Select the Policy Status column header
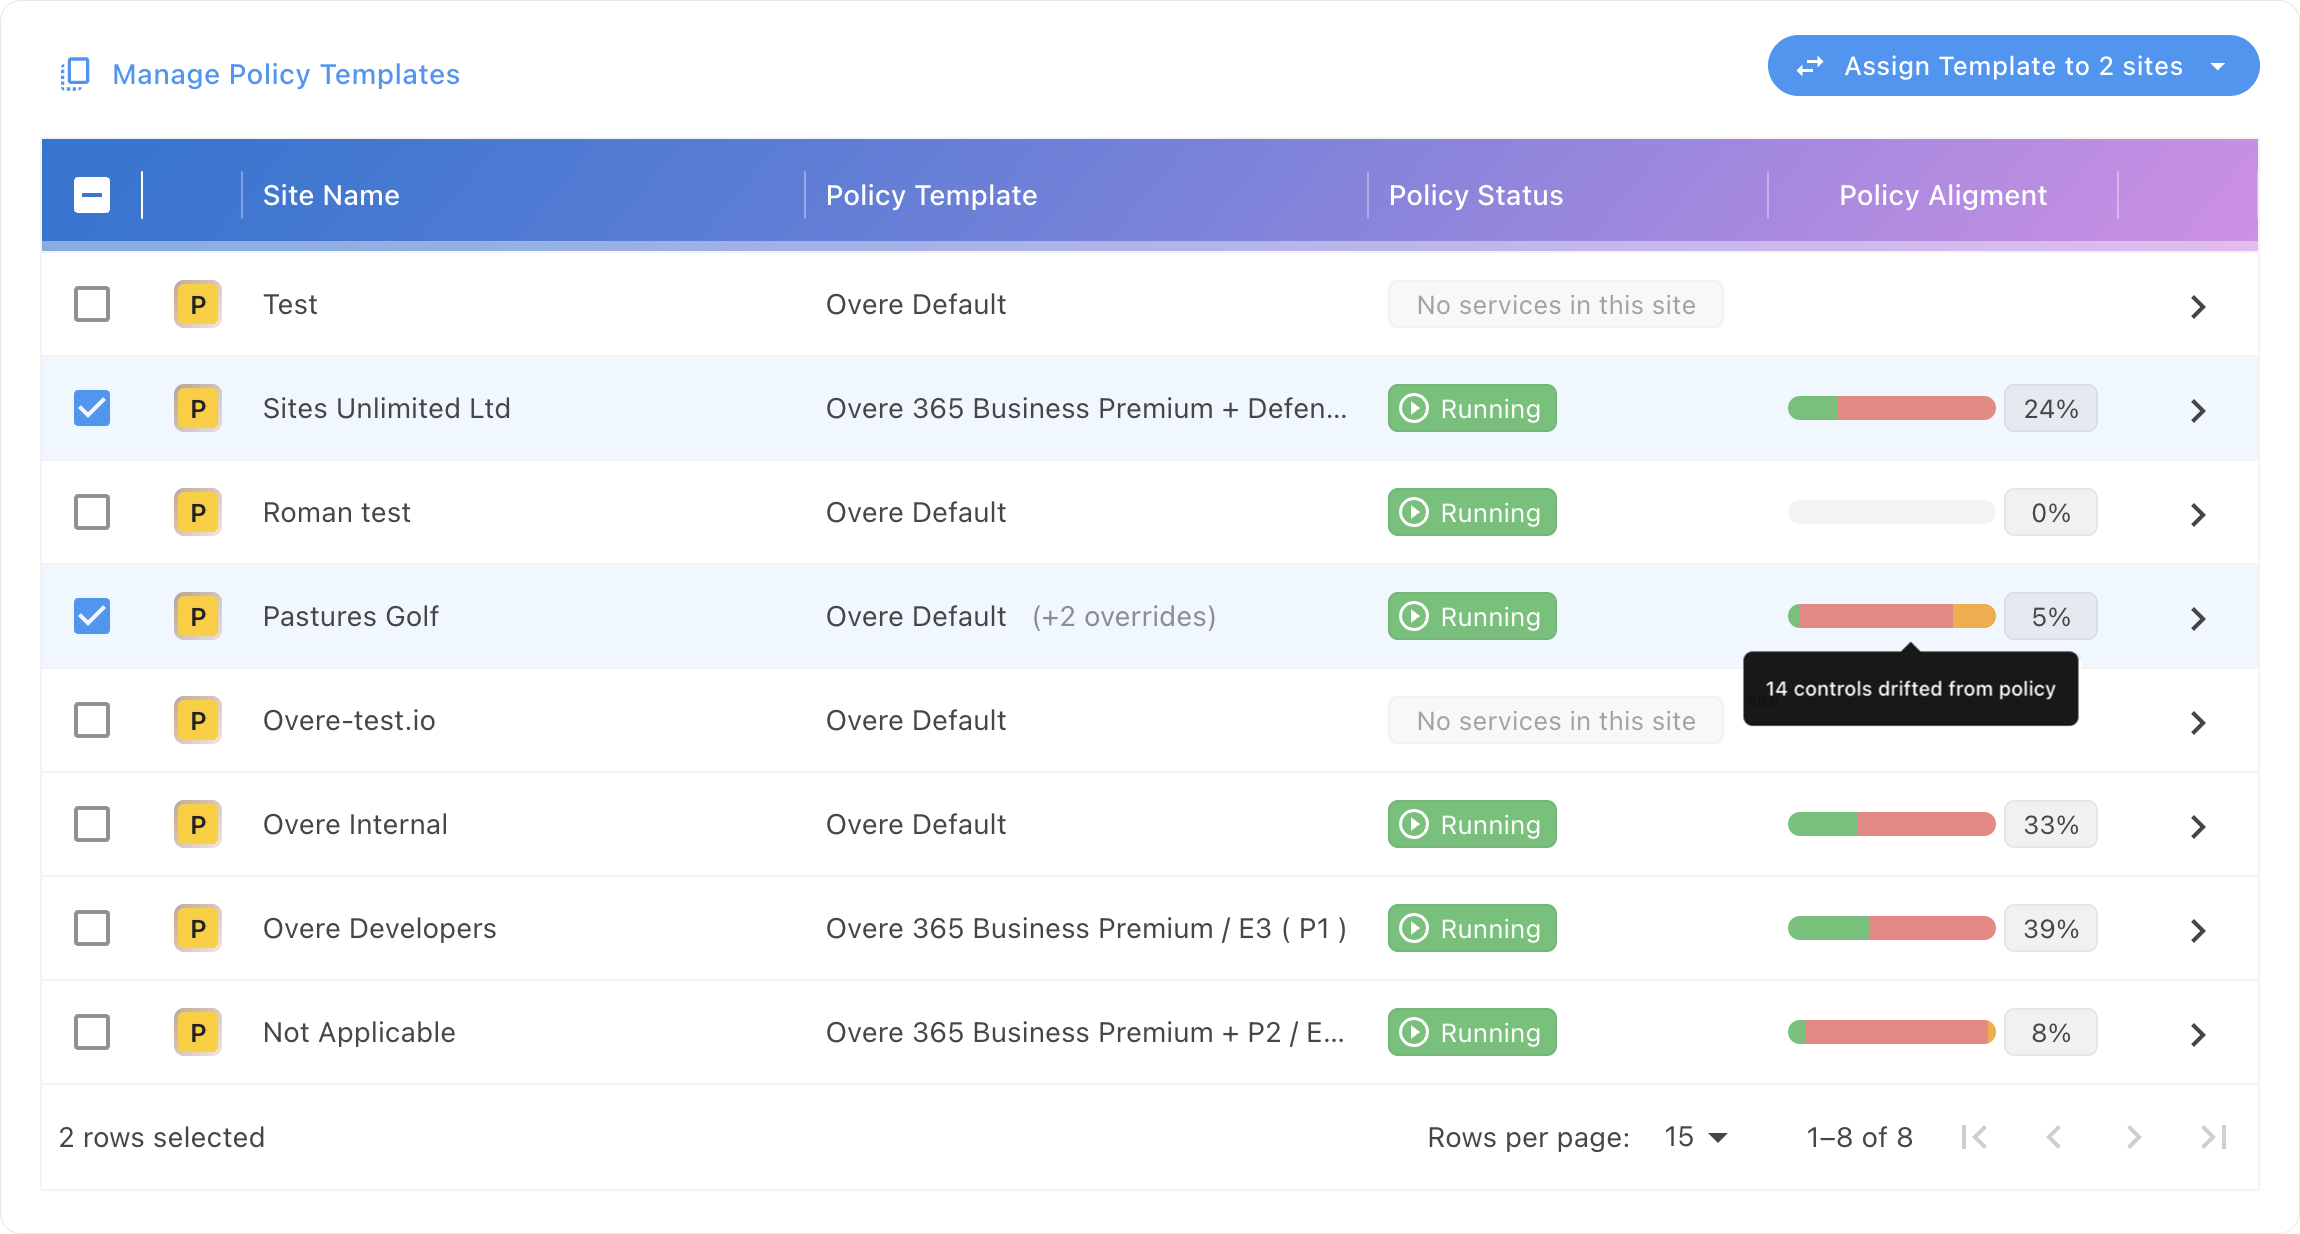2300x1234 pixels. [1475, 195]
